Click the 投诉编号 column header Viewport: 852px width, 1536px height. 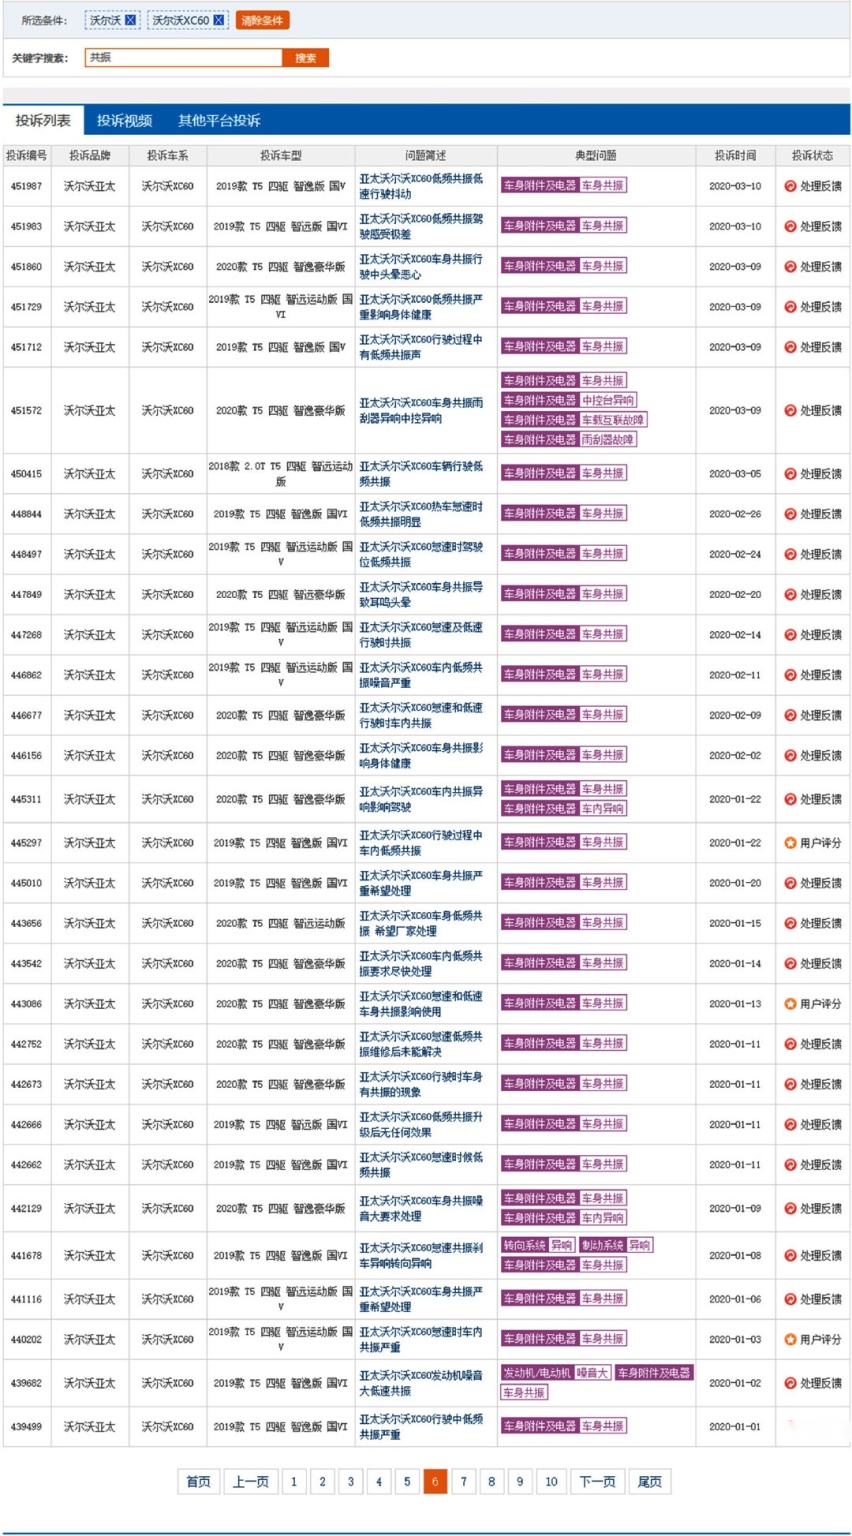click(27, 156)
